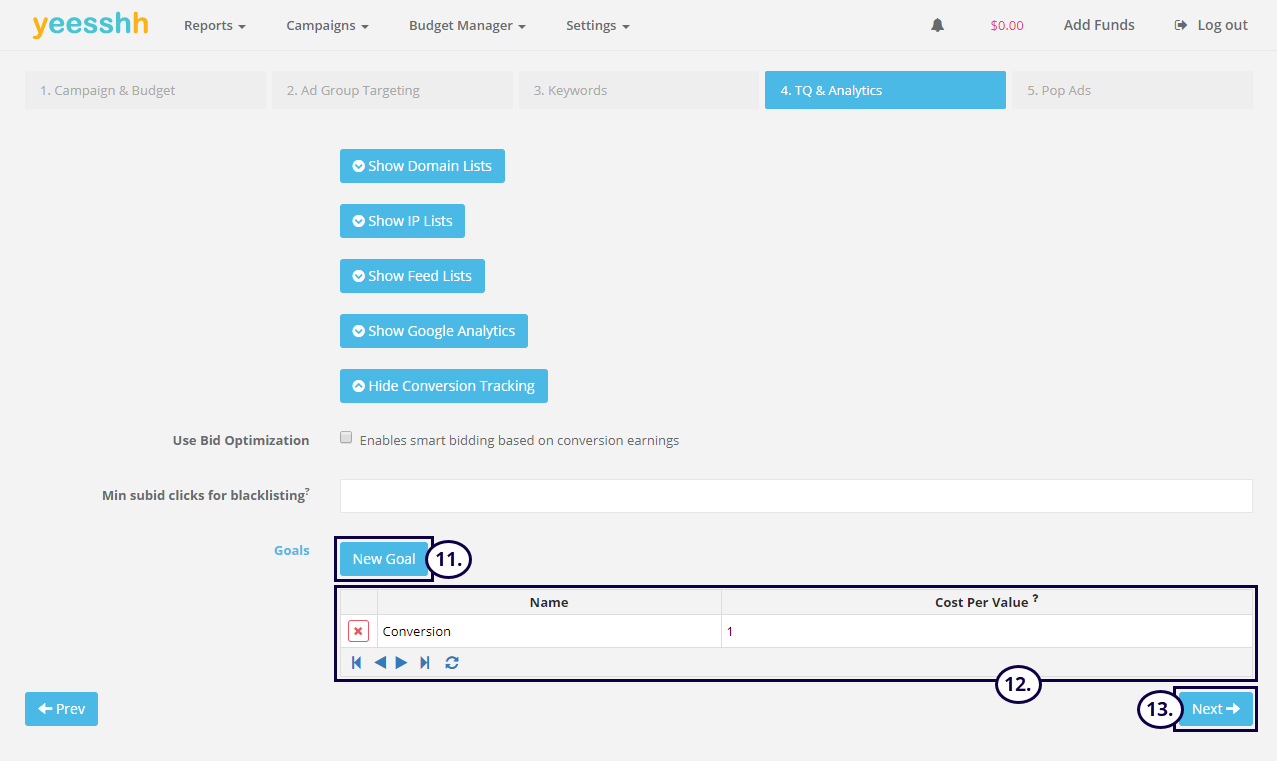Go to next page of goals grid

pos(401,662)
